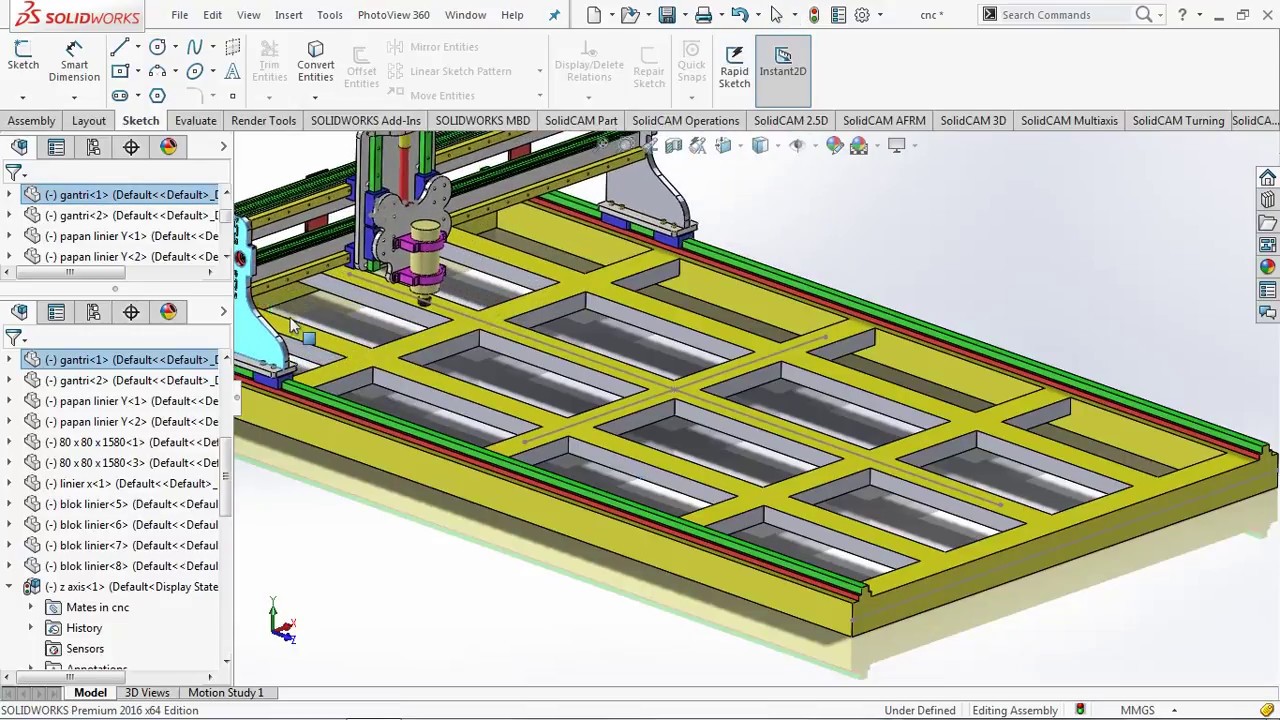Open the File Properties list icon
This screenshot has height=720, width=1280.
coord(838,15)
